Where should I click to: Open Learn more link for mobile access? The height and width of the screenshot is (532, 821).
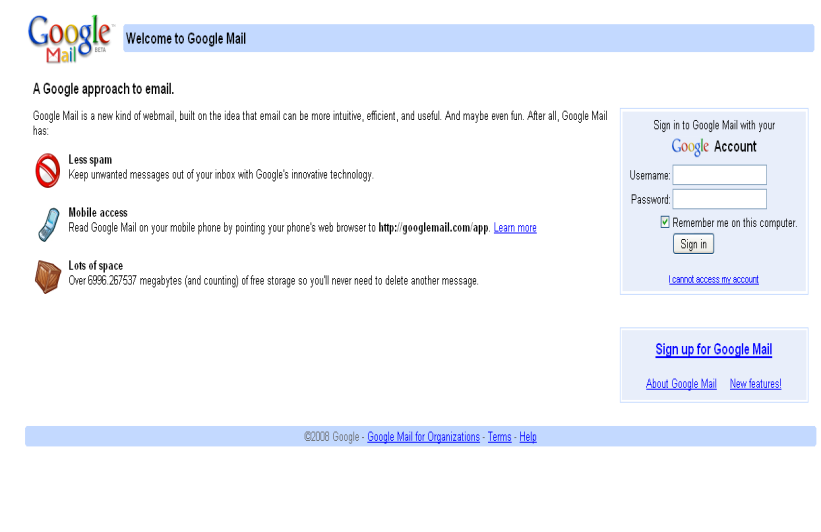click(x=515, y=228)
